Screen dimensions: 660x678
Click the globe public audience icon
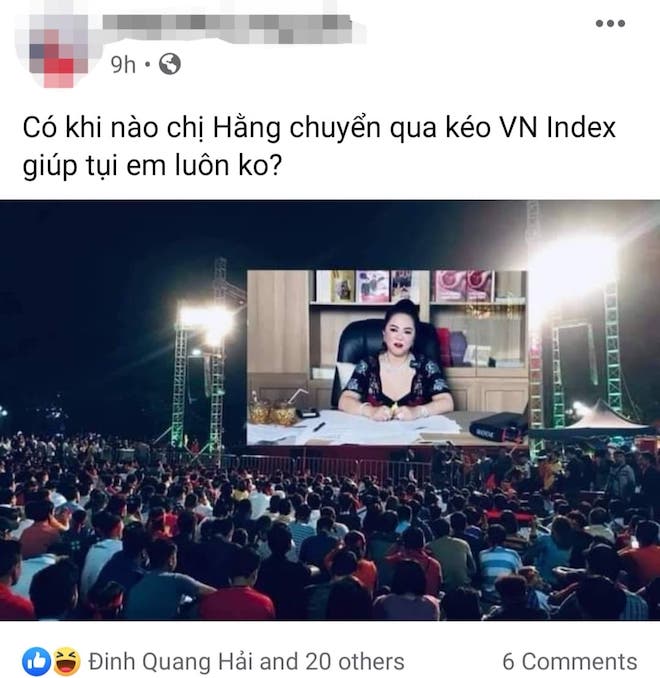pos(170,64)
